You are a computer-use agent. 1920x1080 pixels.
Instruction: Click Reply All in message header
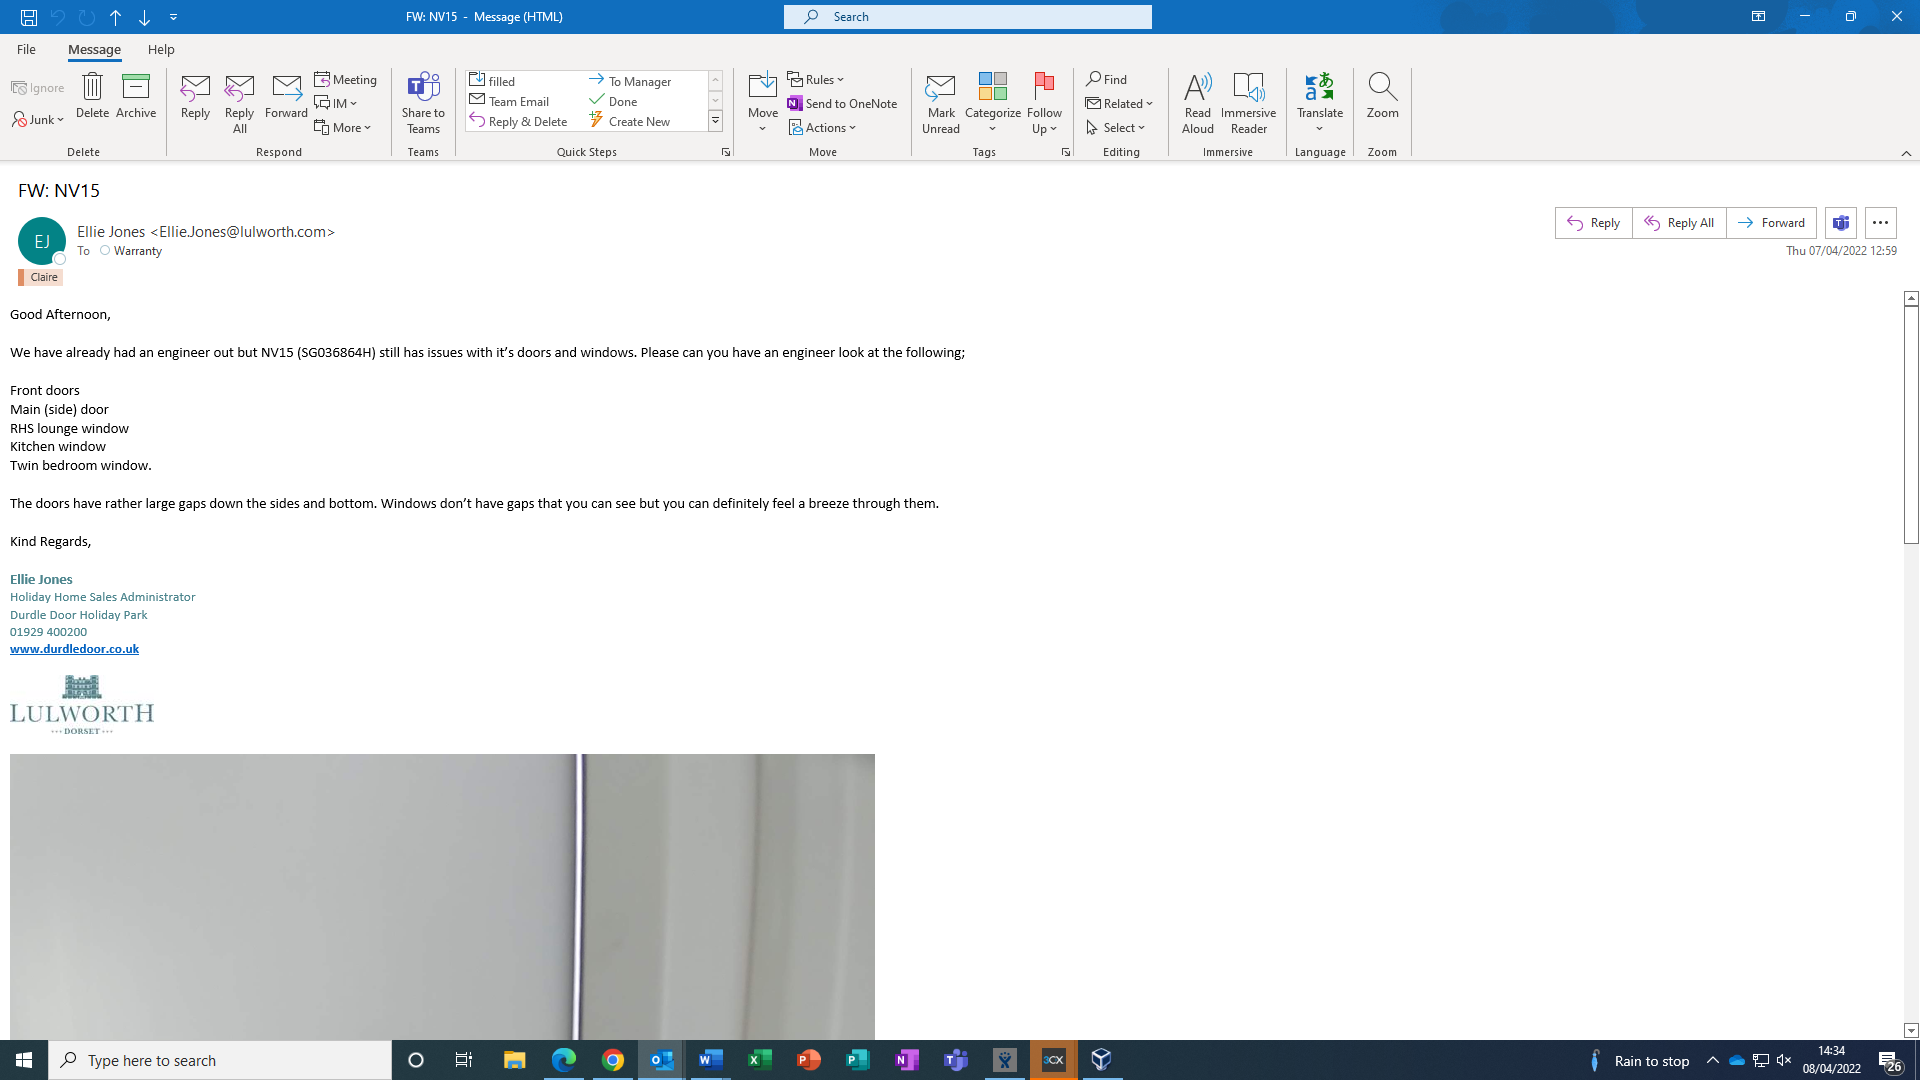1679,223
